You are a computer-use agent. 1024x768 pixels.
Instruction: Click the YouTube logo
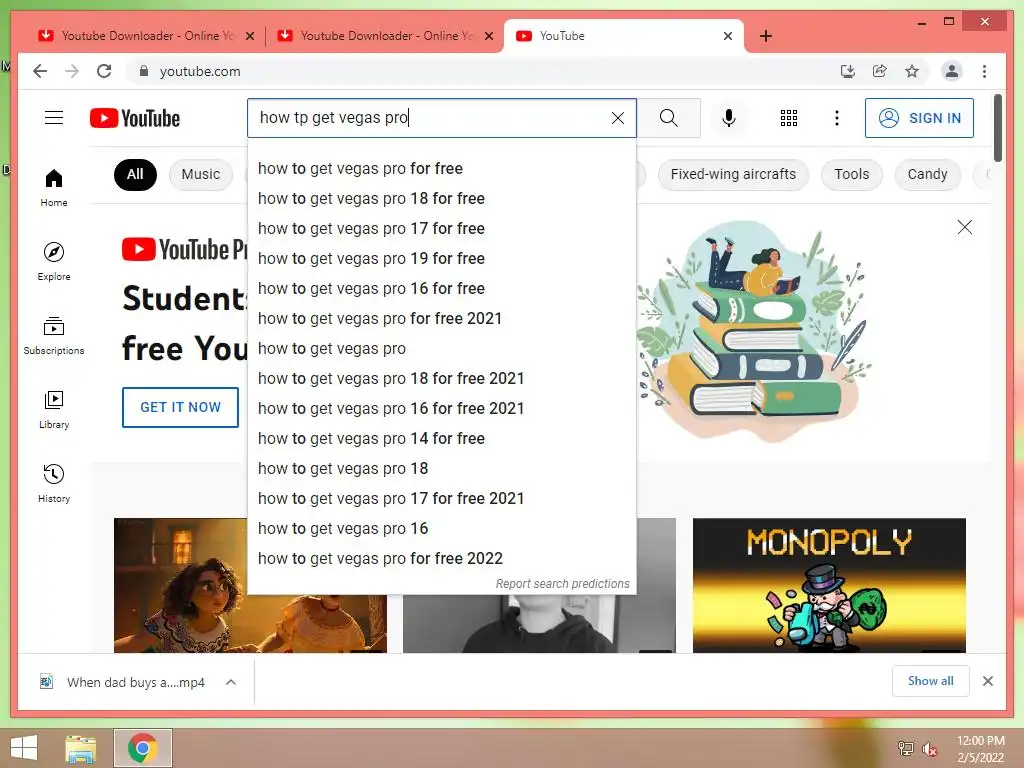click(135, 118)
